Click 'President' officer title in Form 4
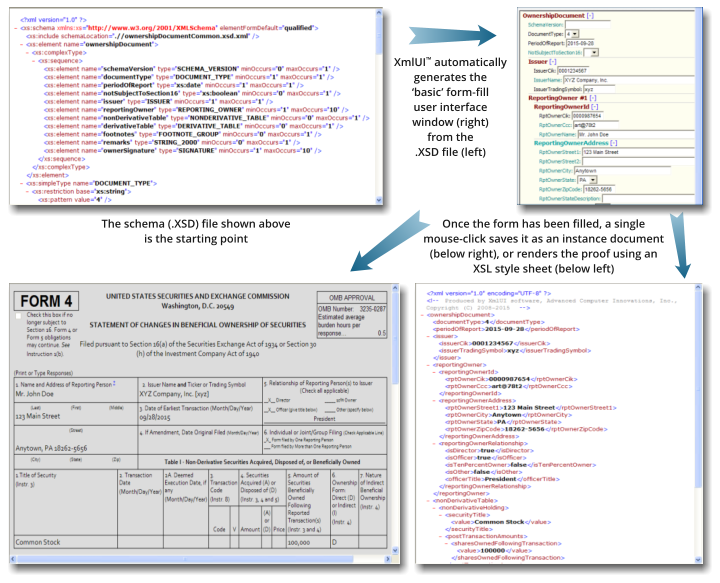The height and width of the screenshot is (583, 720). point(324,419)
